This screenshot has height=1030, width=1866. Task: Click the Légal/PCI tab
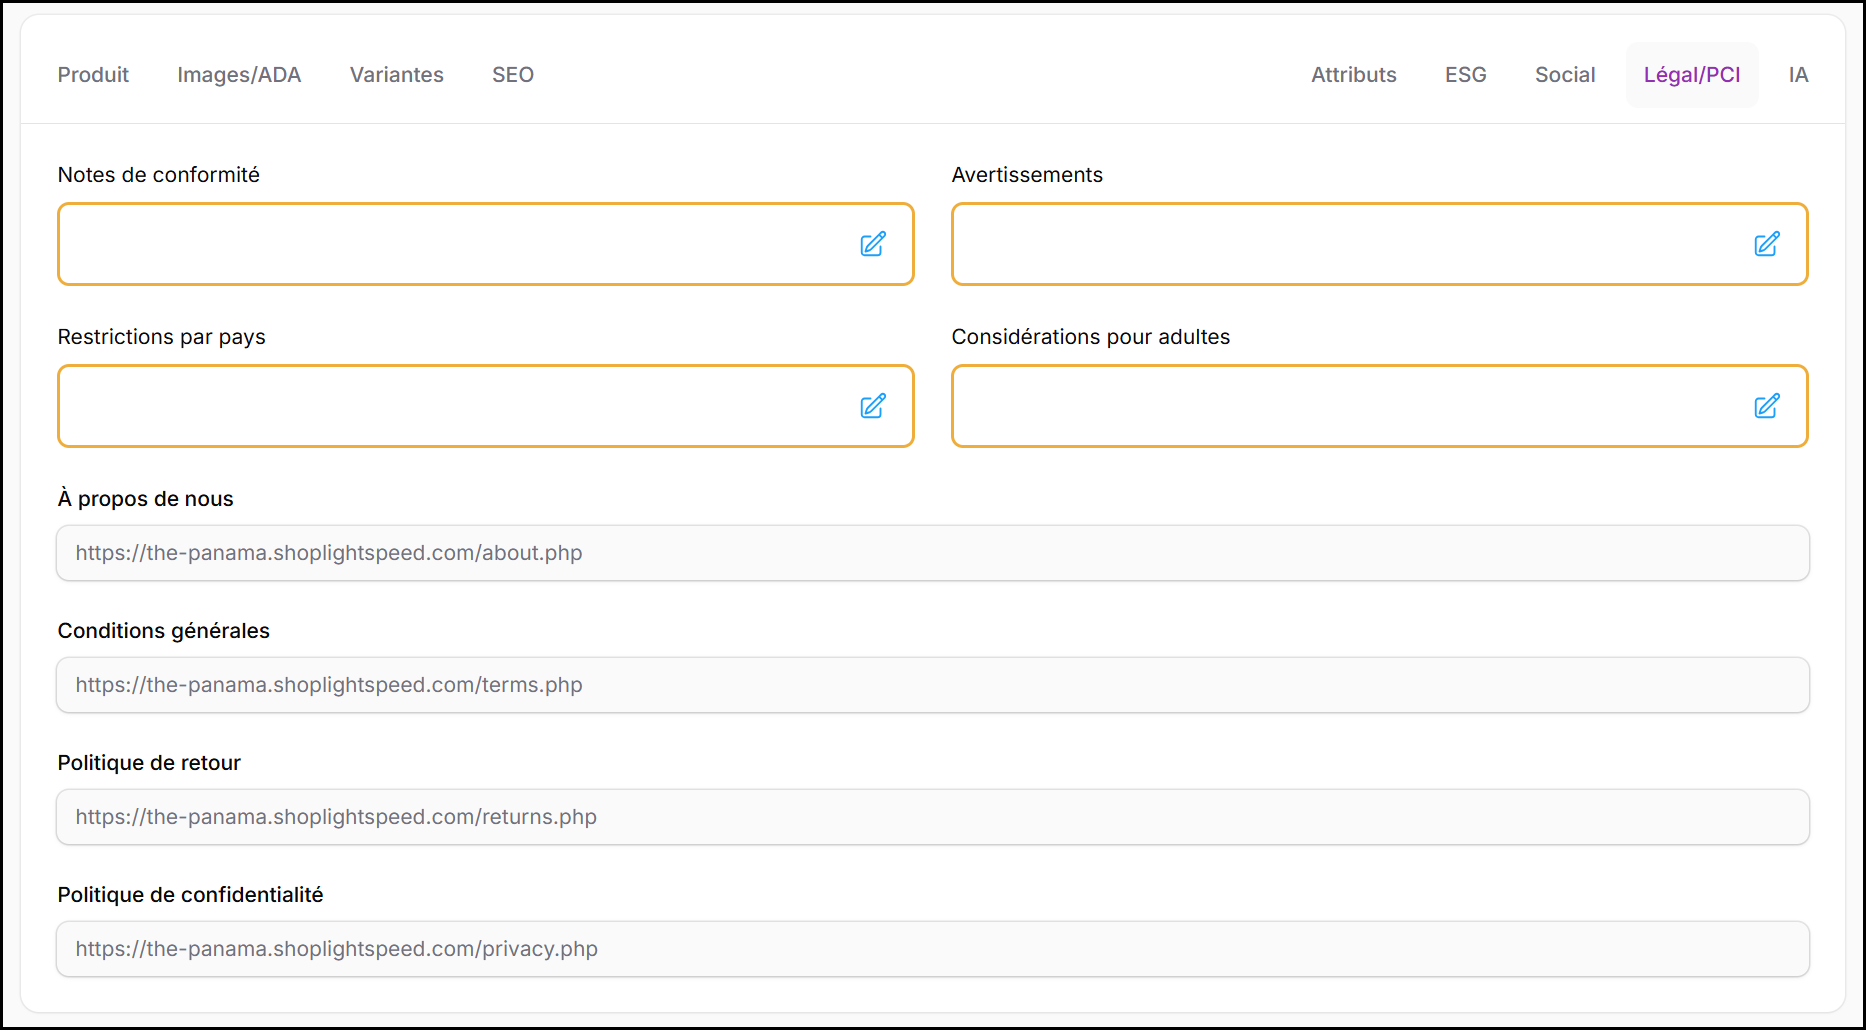1691,75
